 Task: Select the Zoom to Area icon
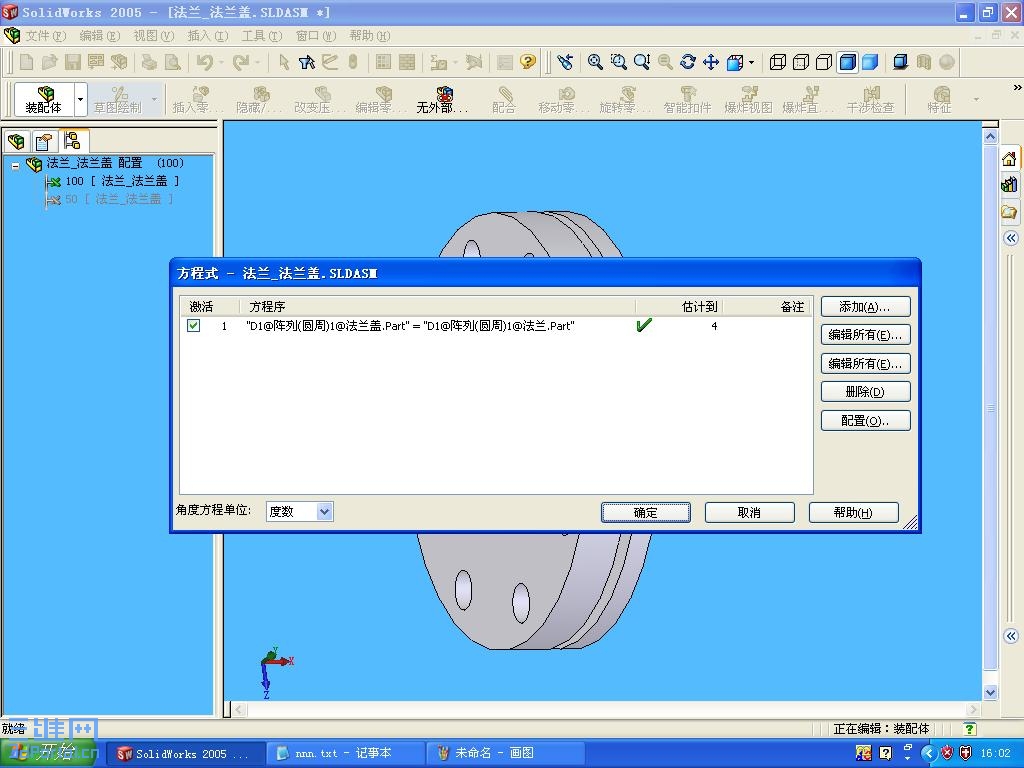pos(618,62)
